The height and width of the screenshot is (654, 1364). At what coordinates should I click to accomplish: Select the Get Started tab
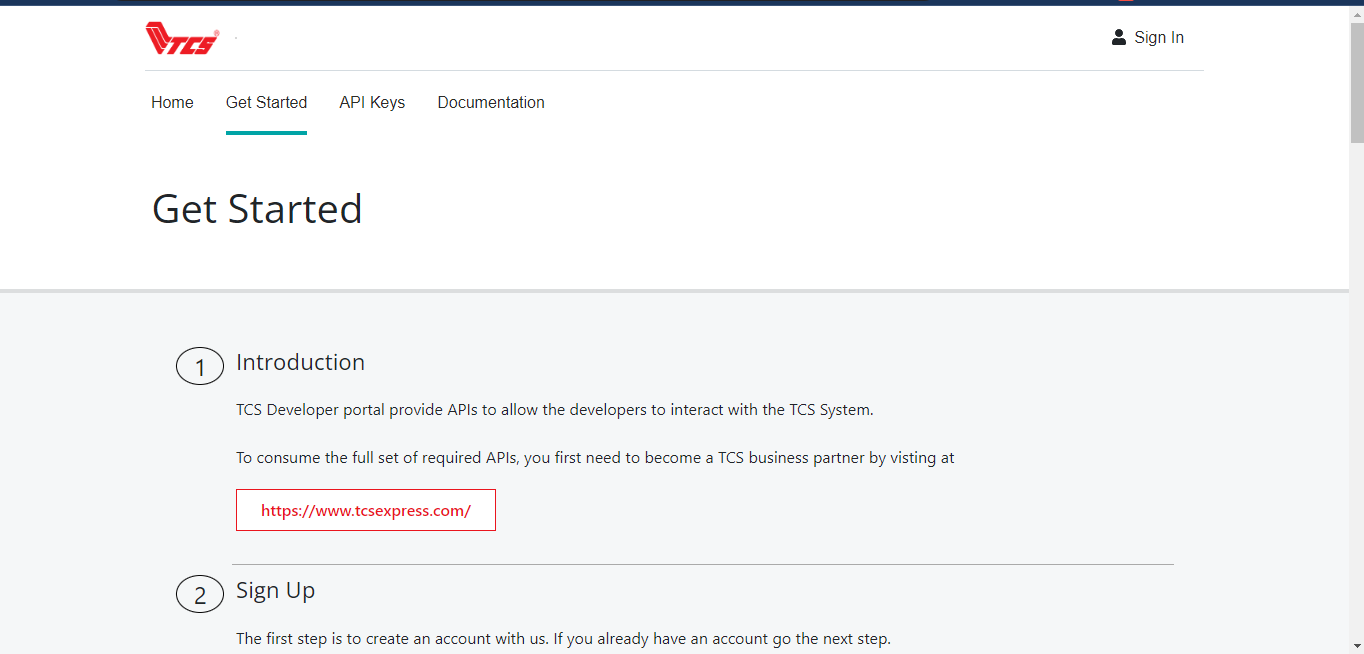tap(266, 103)
